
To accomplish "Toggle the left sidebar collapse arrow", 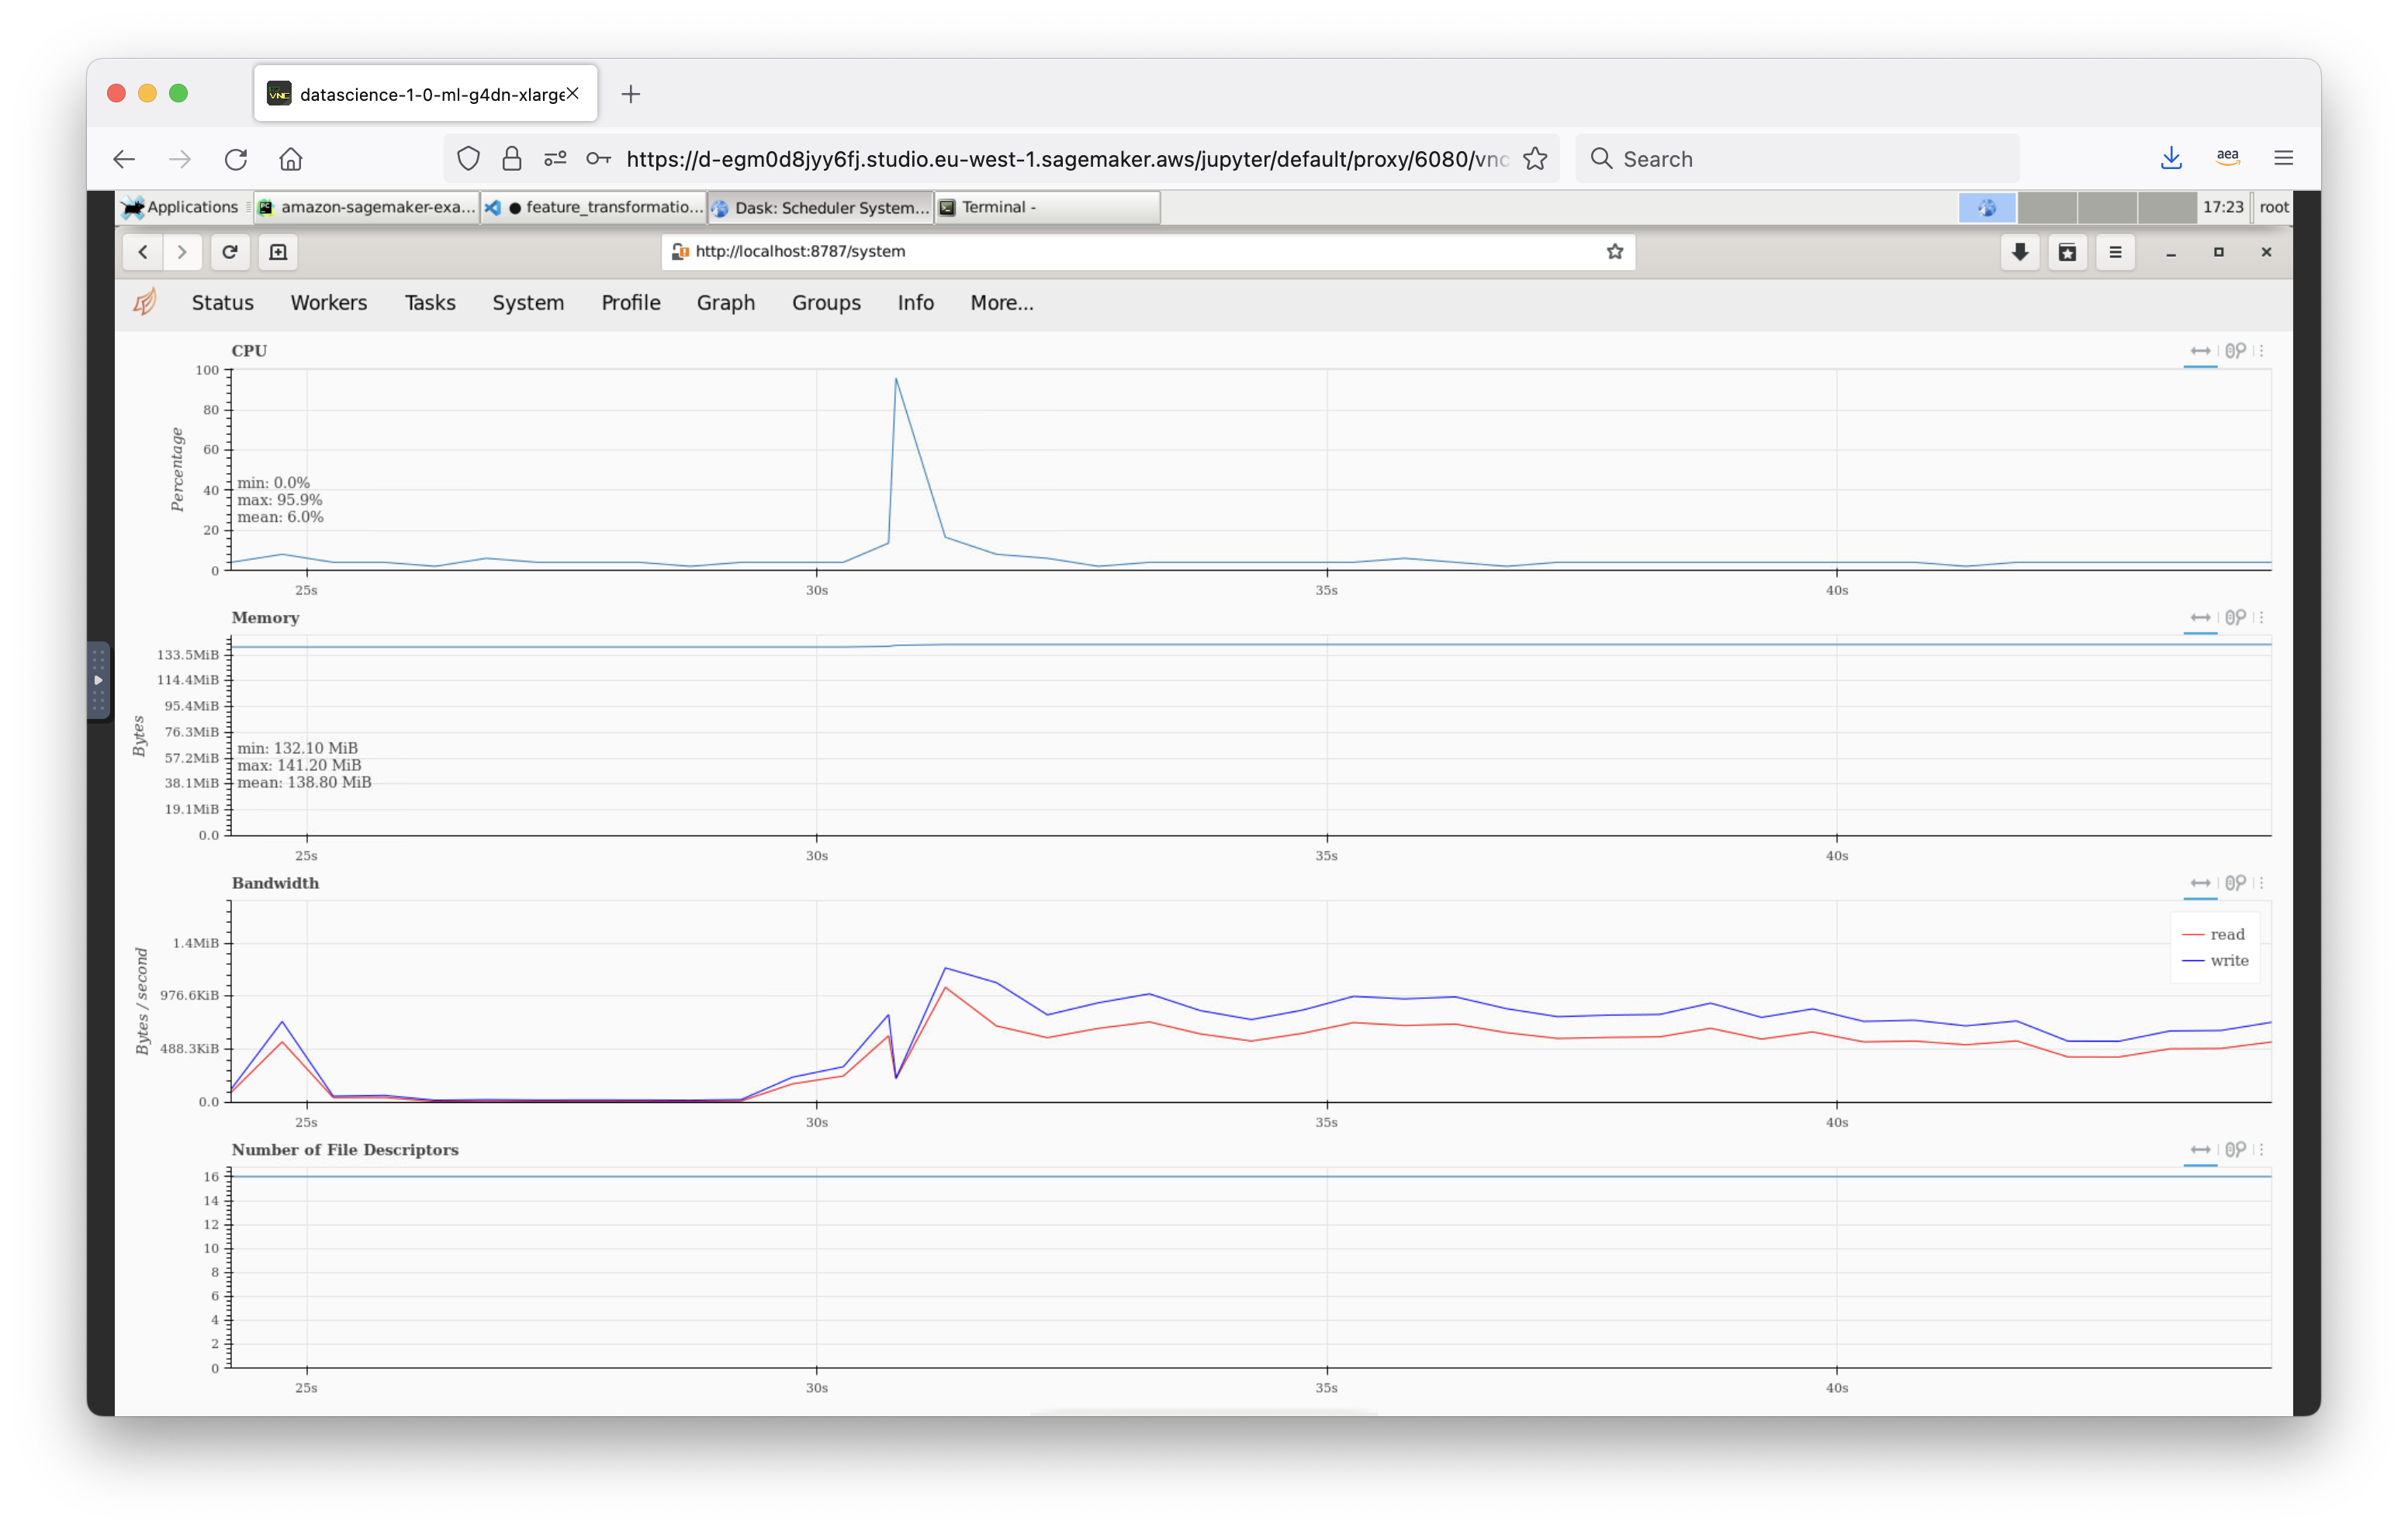I will 100,680.
